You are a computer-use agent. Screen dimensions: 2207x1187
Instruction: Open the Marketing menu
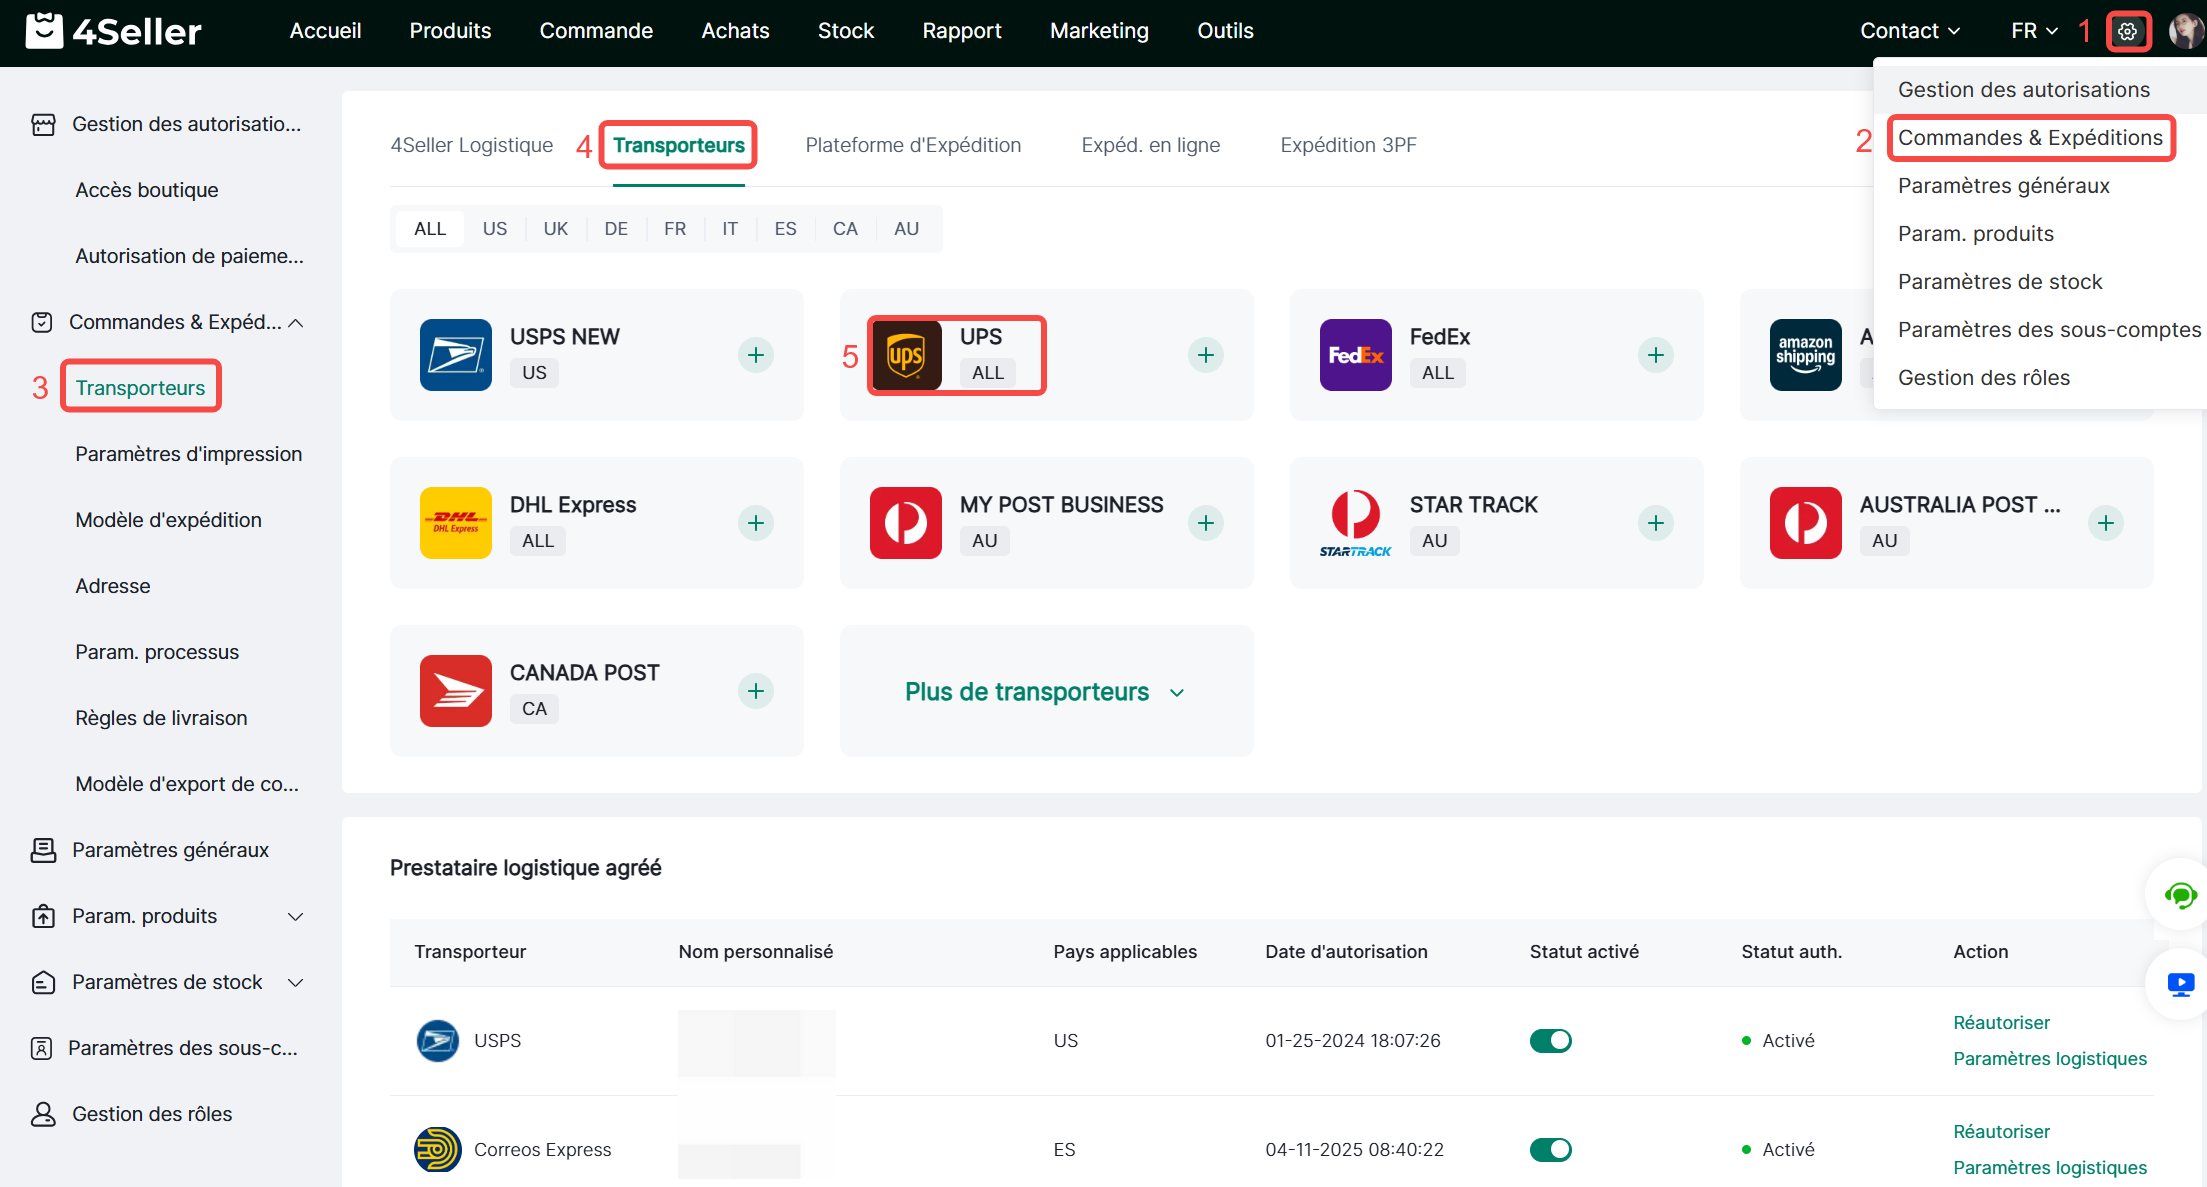pyautogui.click(x=1099, y=31)
